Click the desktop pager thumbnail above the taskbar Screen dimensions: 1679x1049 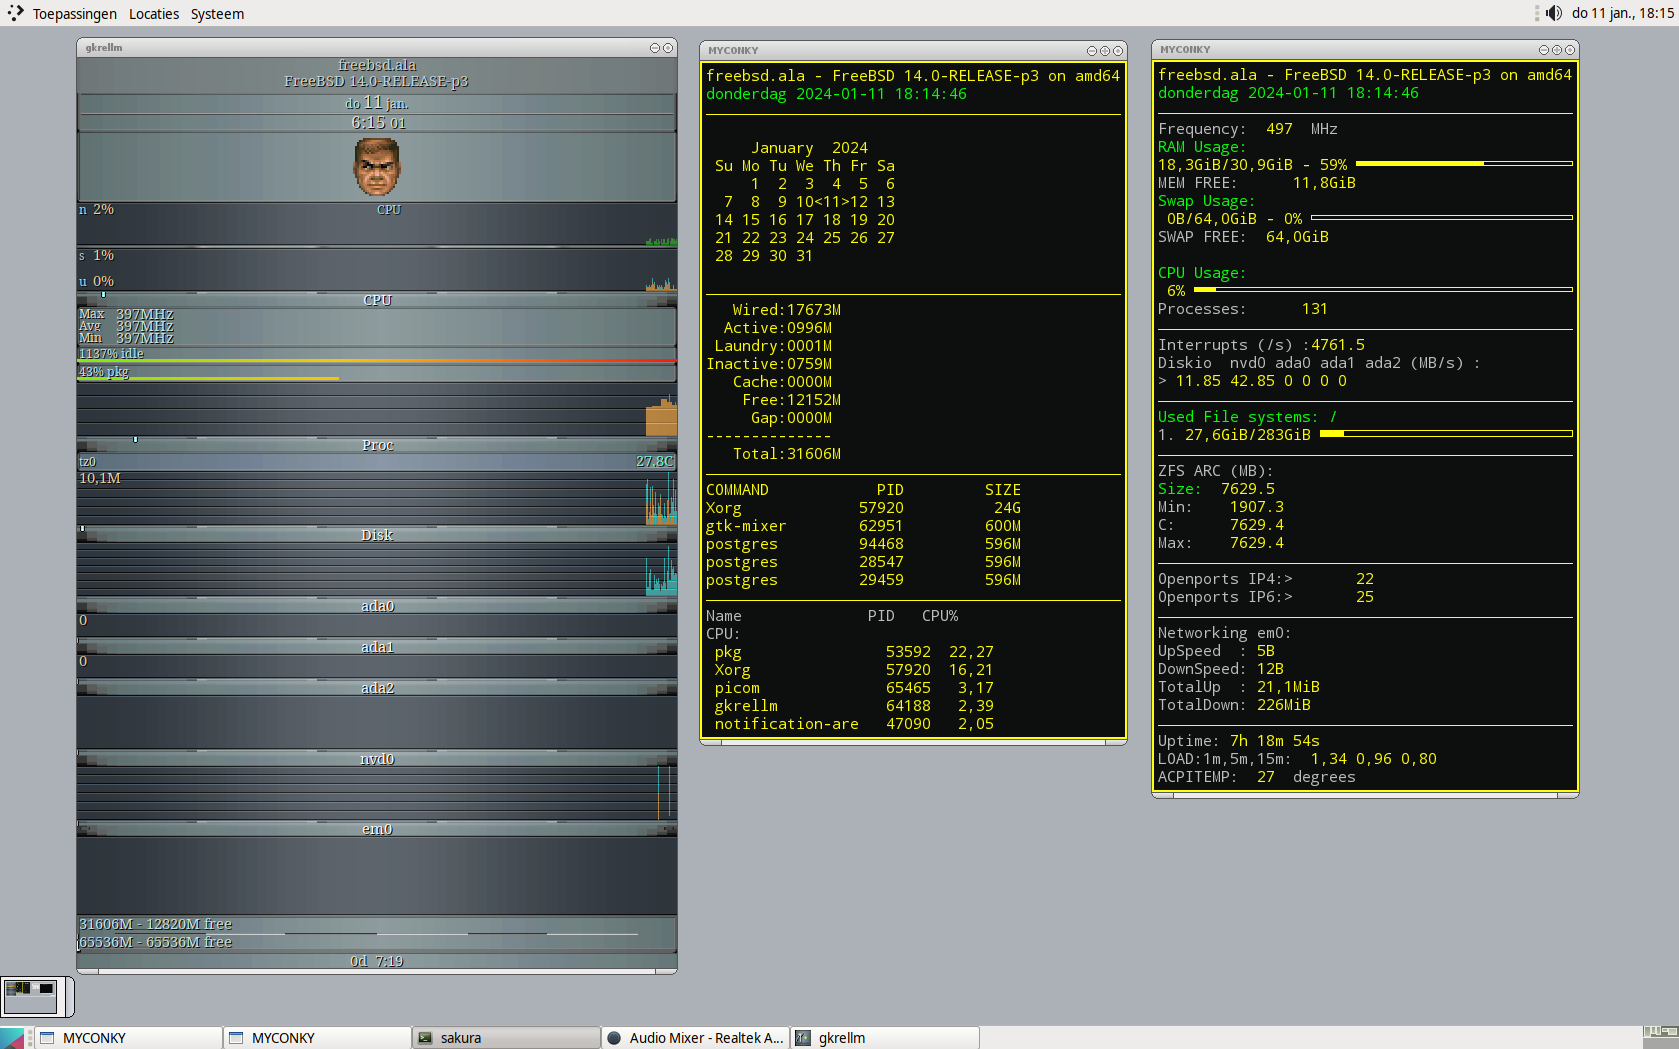pyautogui.click(x=31, y=996)
